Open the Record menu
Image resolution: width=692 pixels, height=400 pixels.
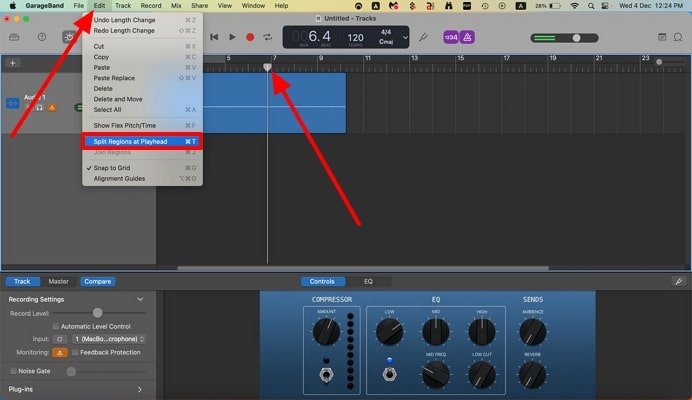[151, 6]
